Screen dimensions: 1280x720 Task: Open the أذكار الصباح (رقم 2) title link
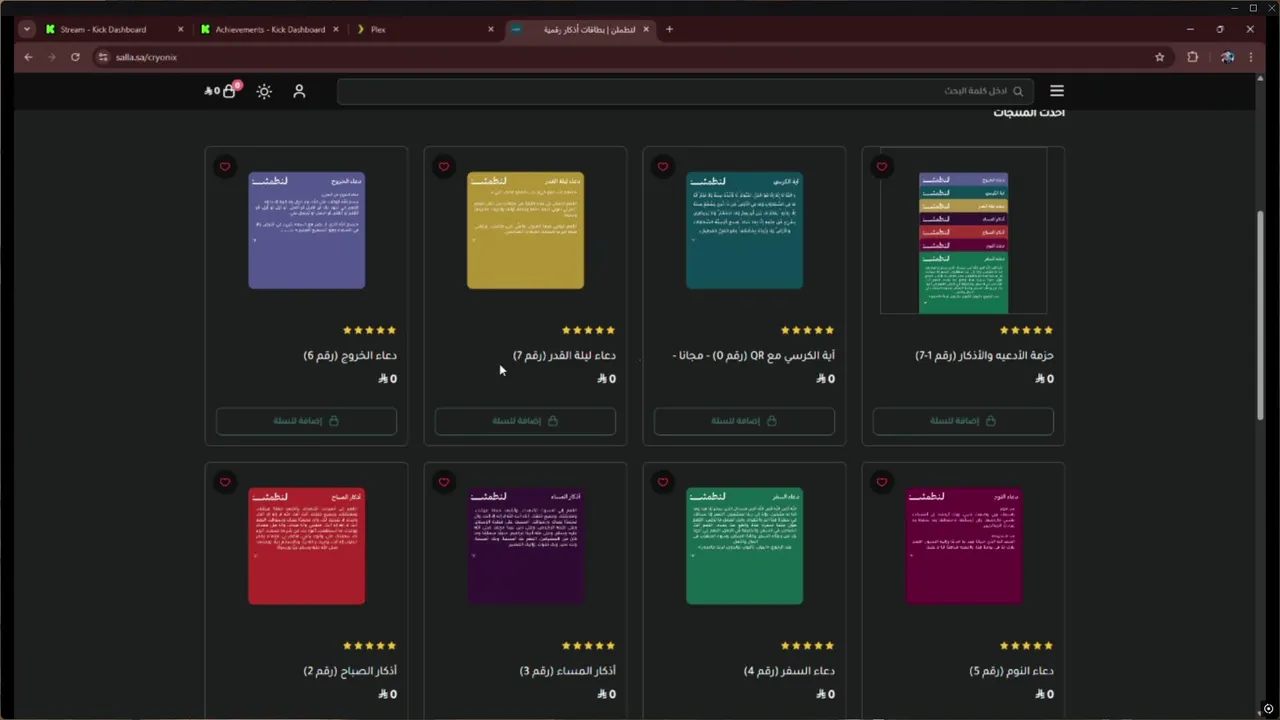click(x=350, y=671)
